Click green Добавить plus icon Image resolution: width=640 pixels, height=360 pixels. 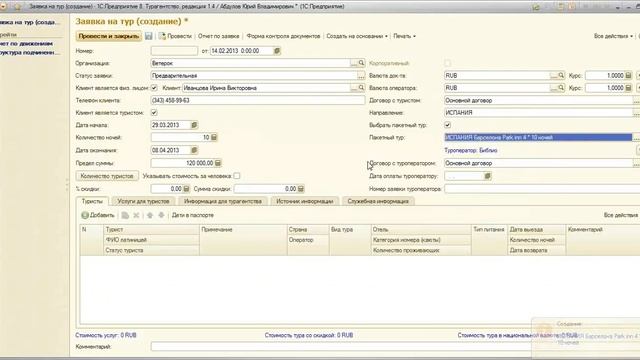(85, 215)
